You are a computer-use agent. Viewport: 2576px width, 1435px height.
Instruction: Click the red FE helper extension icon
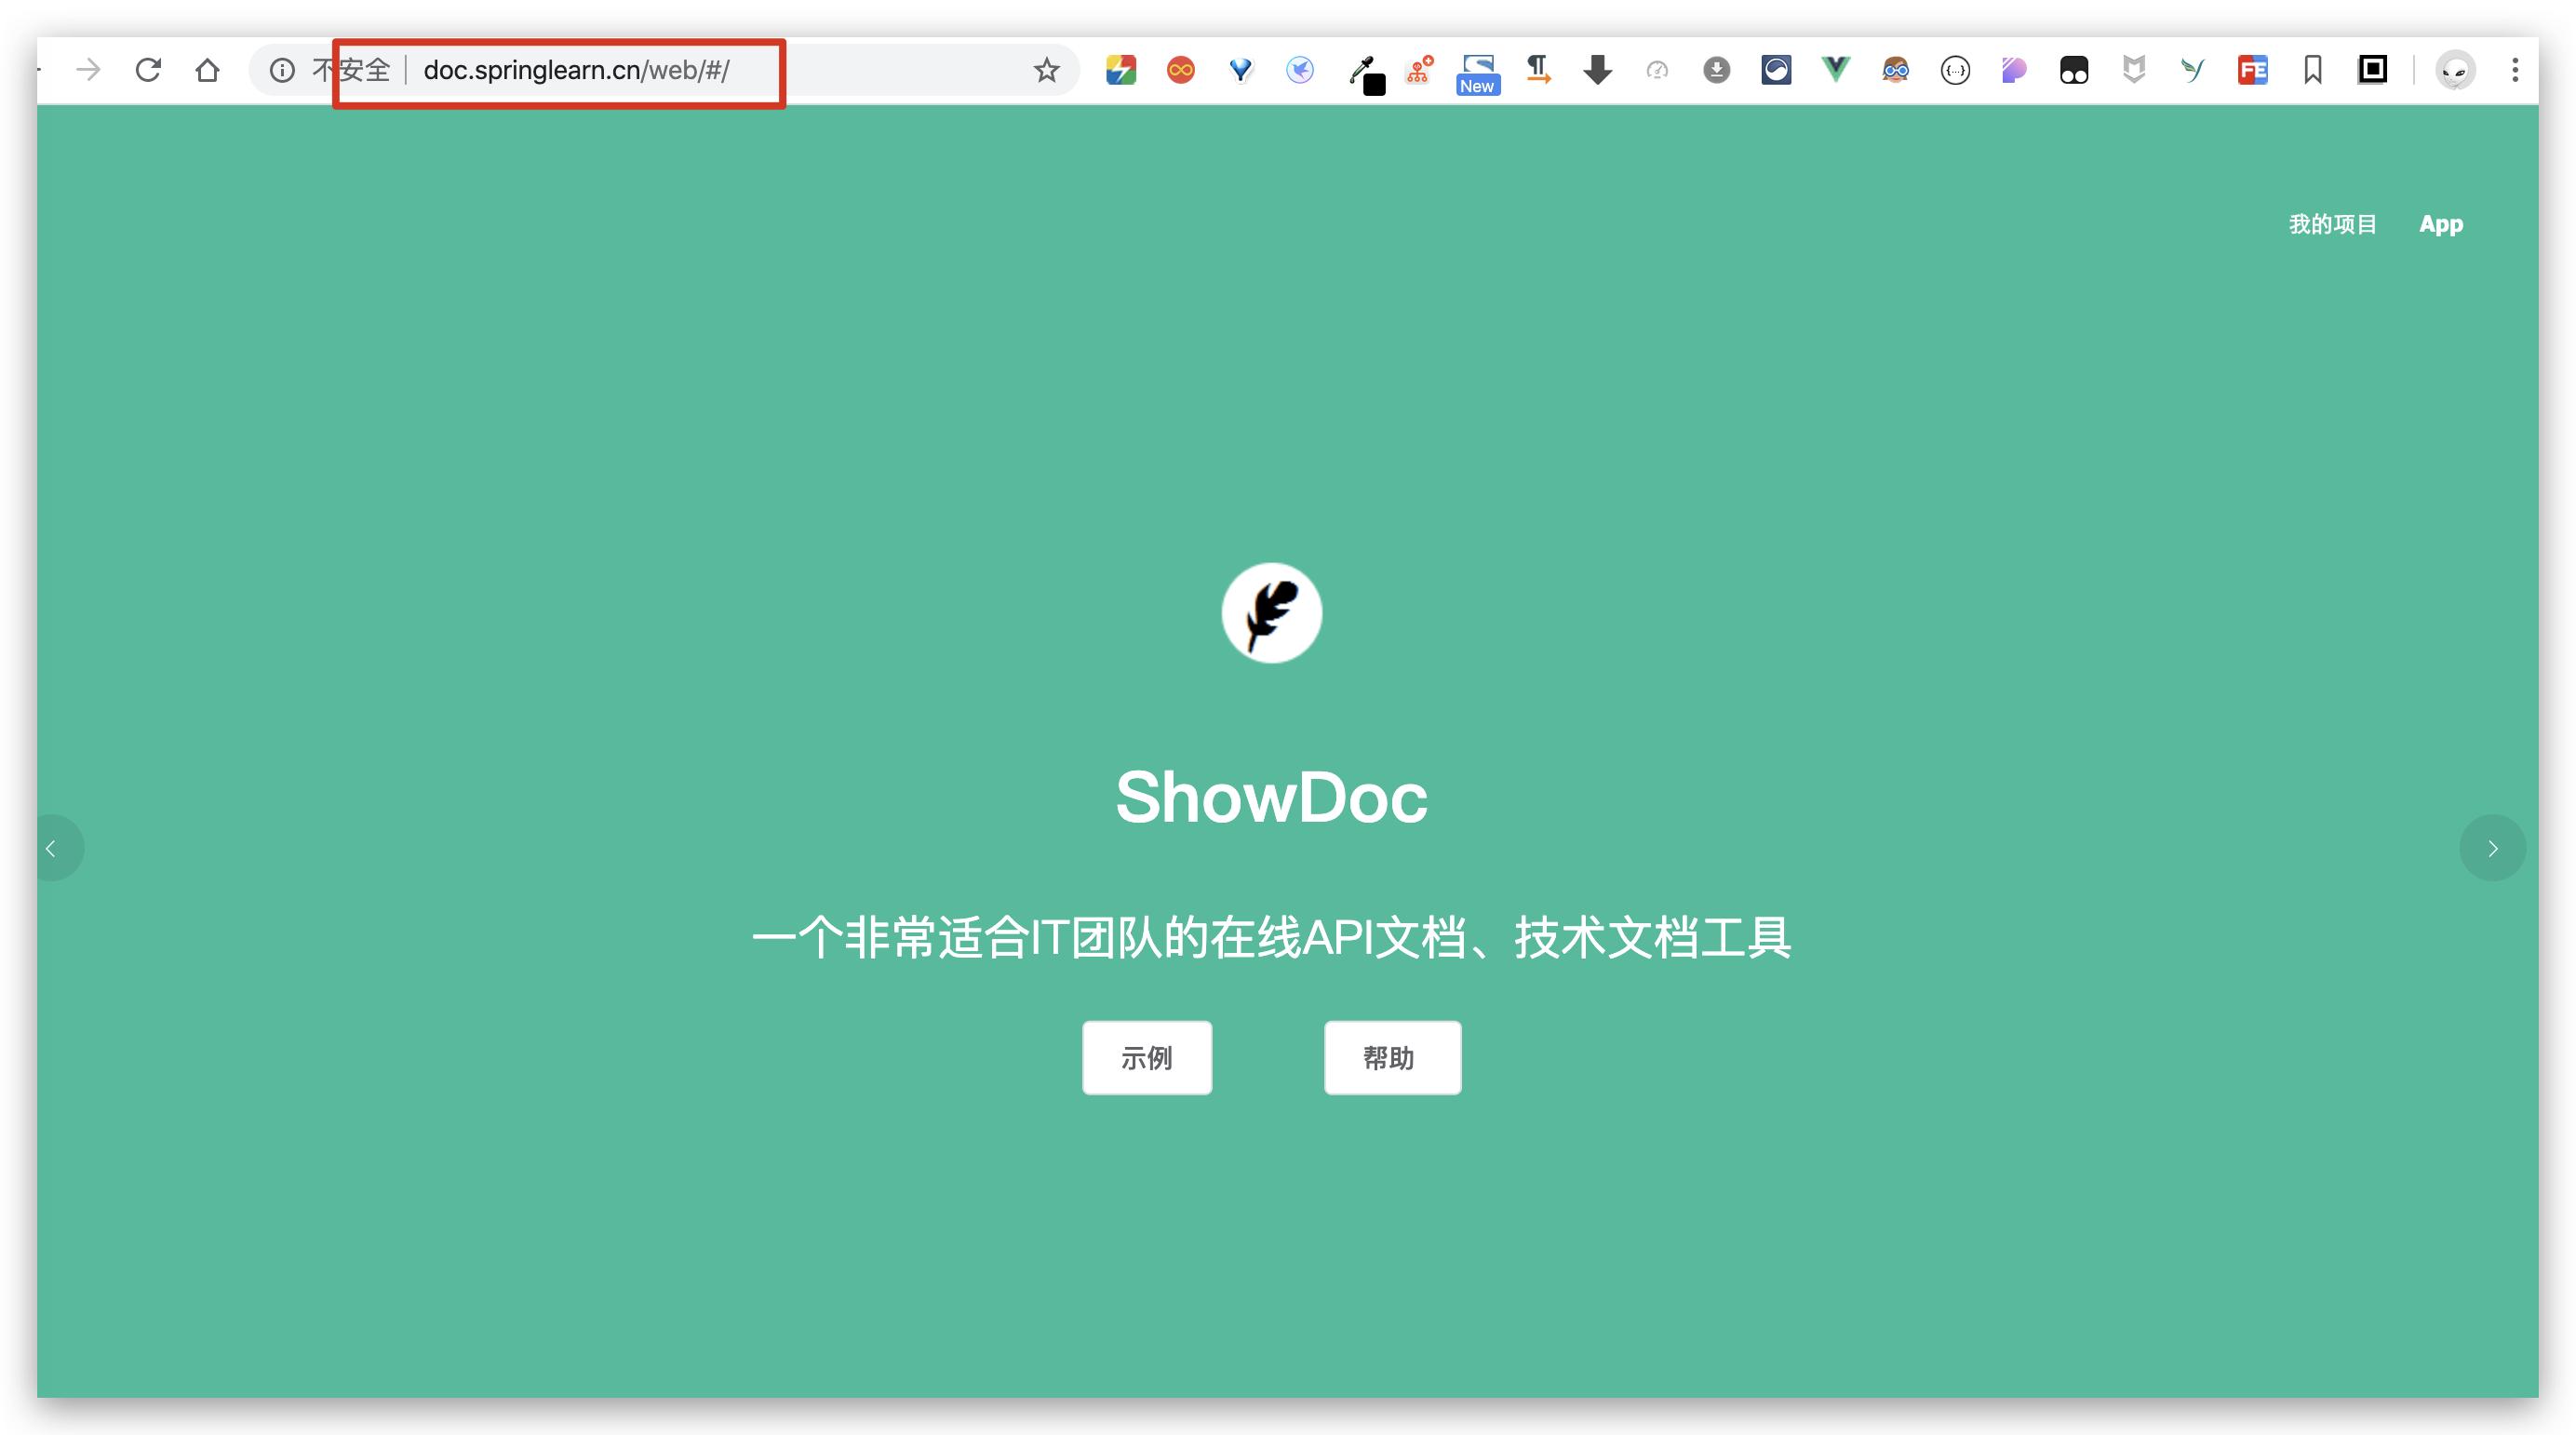(2252, 70)
